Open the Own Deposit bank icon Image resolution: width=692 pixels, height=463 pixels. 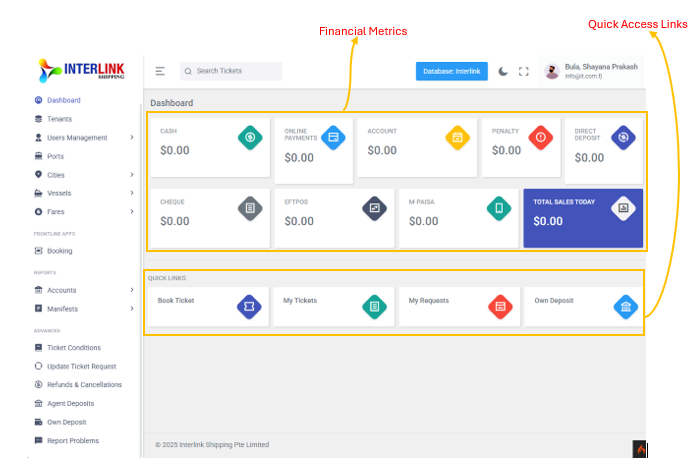626,307
